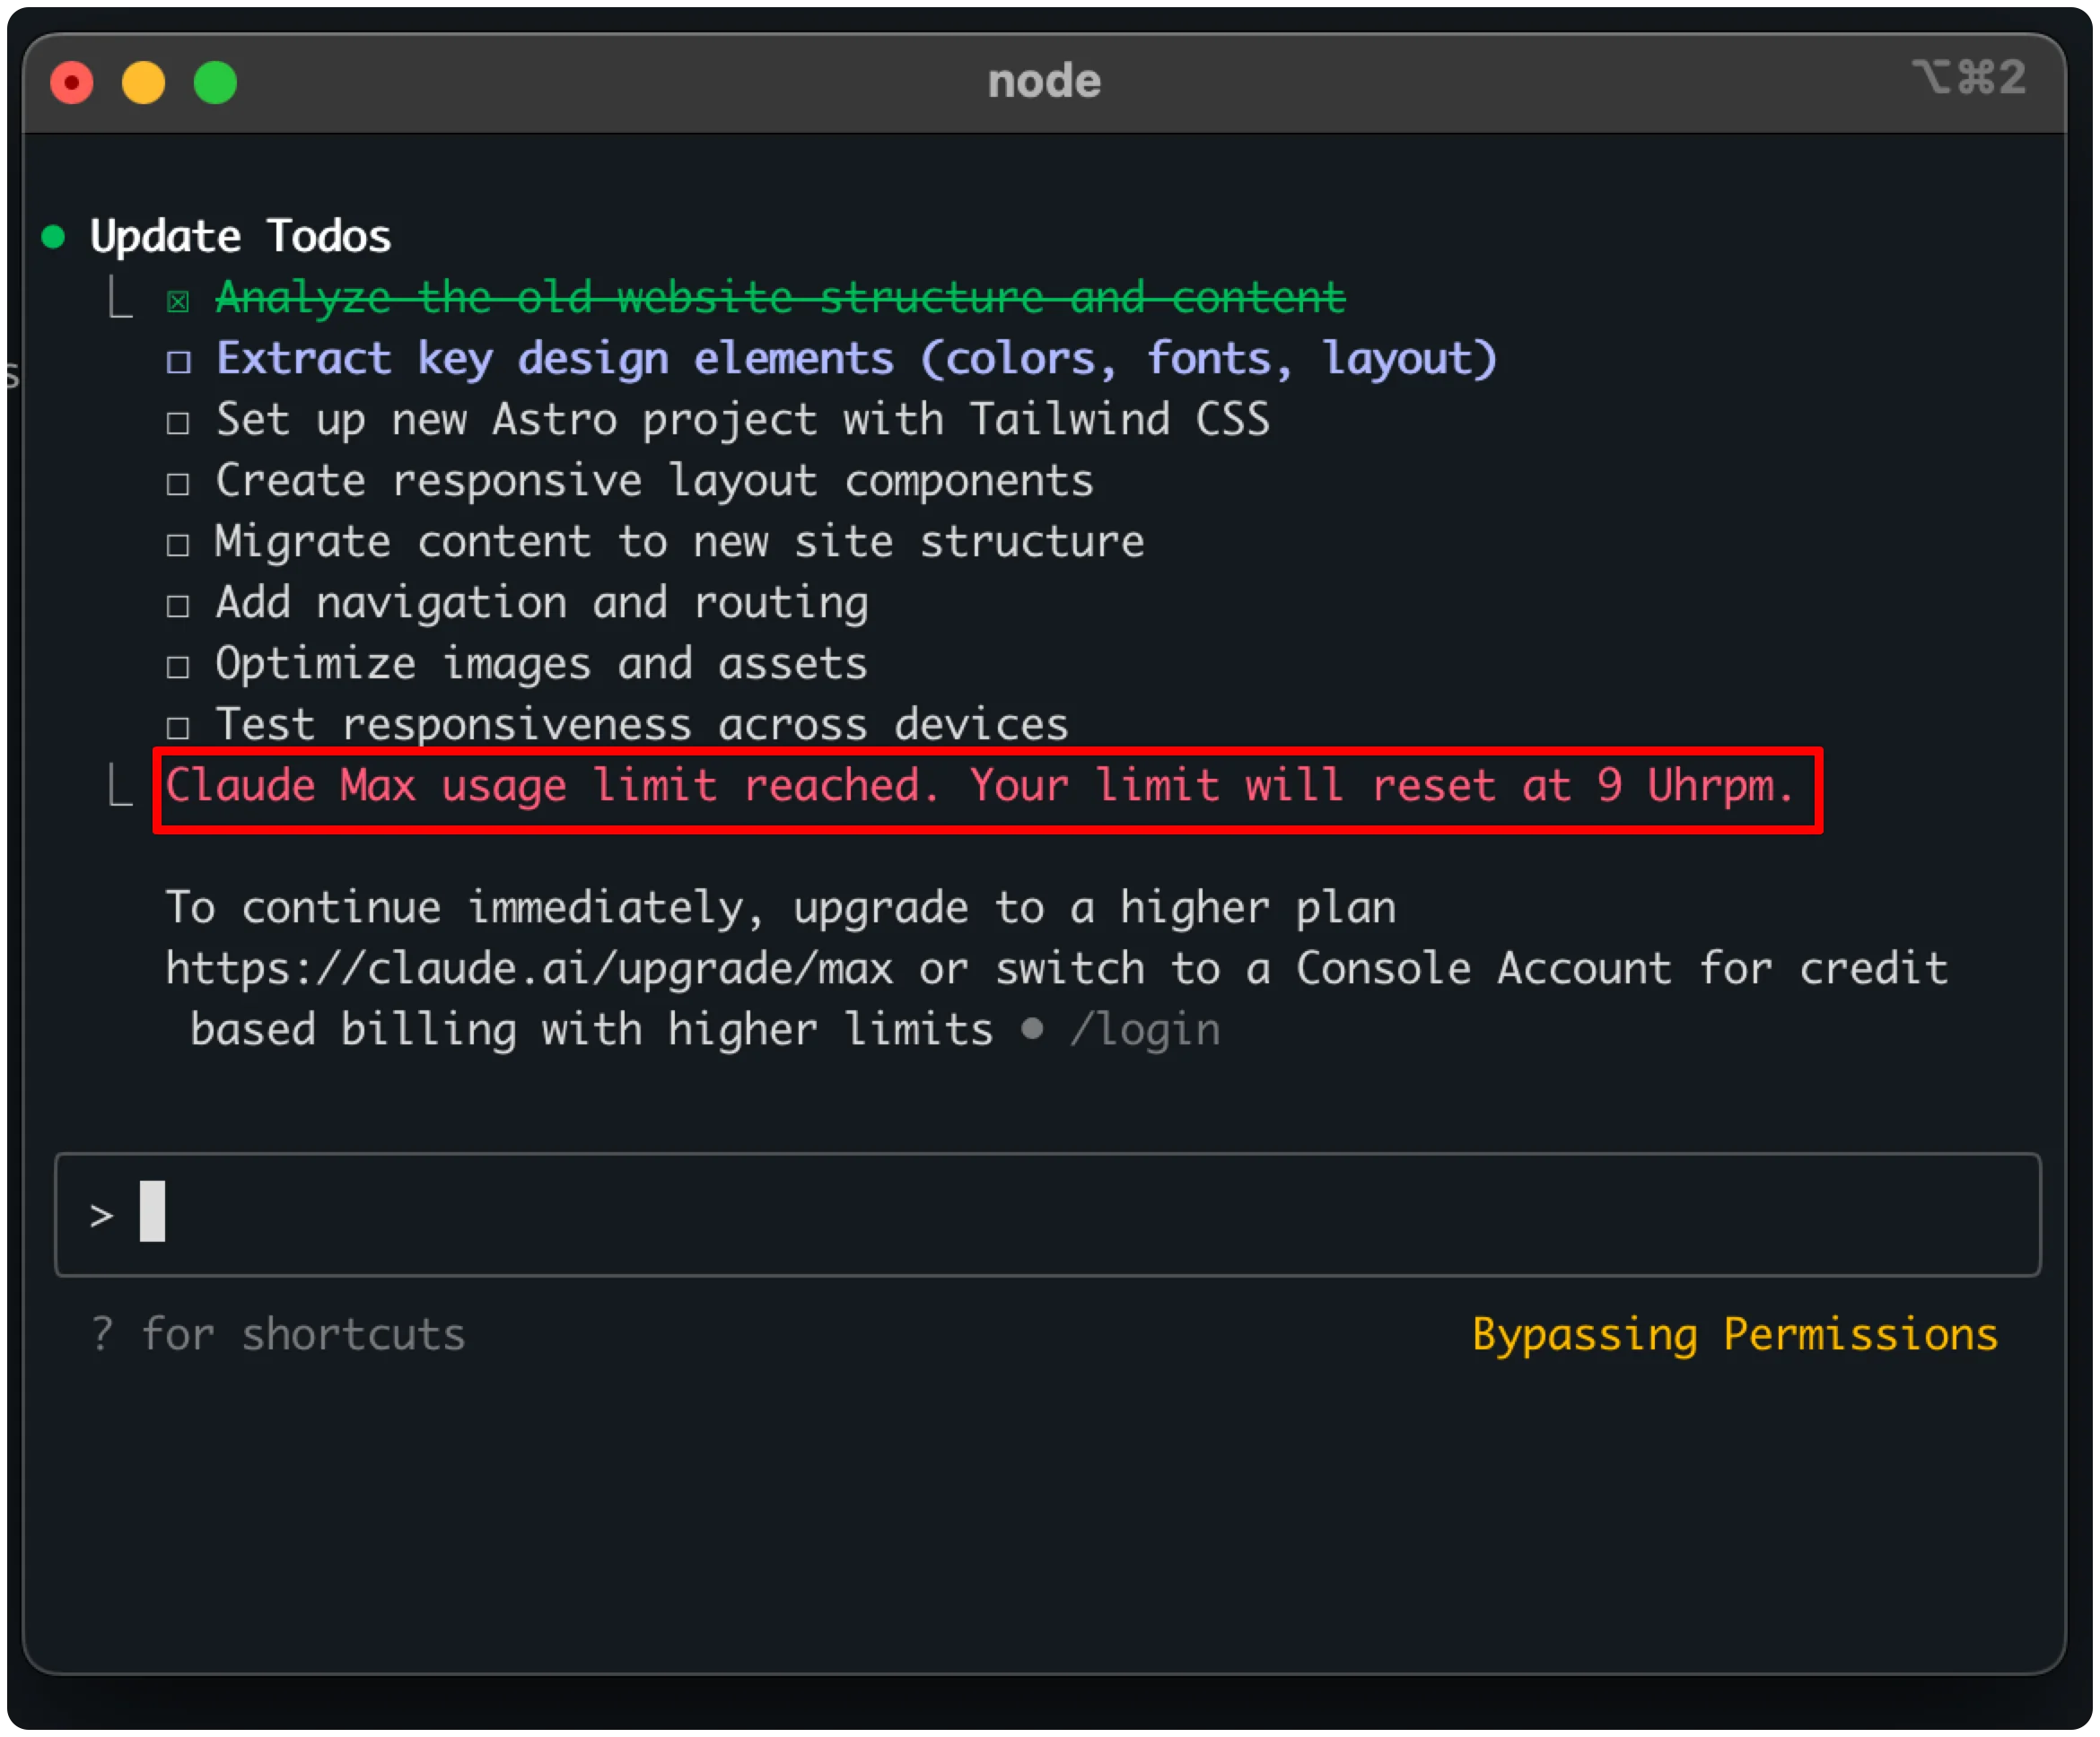Click the prompt arrow in the input box

point(101,1216)
